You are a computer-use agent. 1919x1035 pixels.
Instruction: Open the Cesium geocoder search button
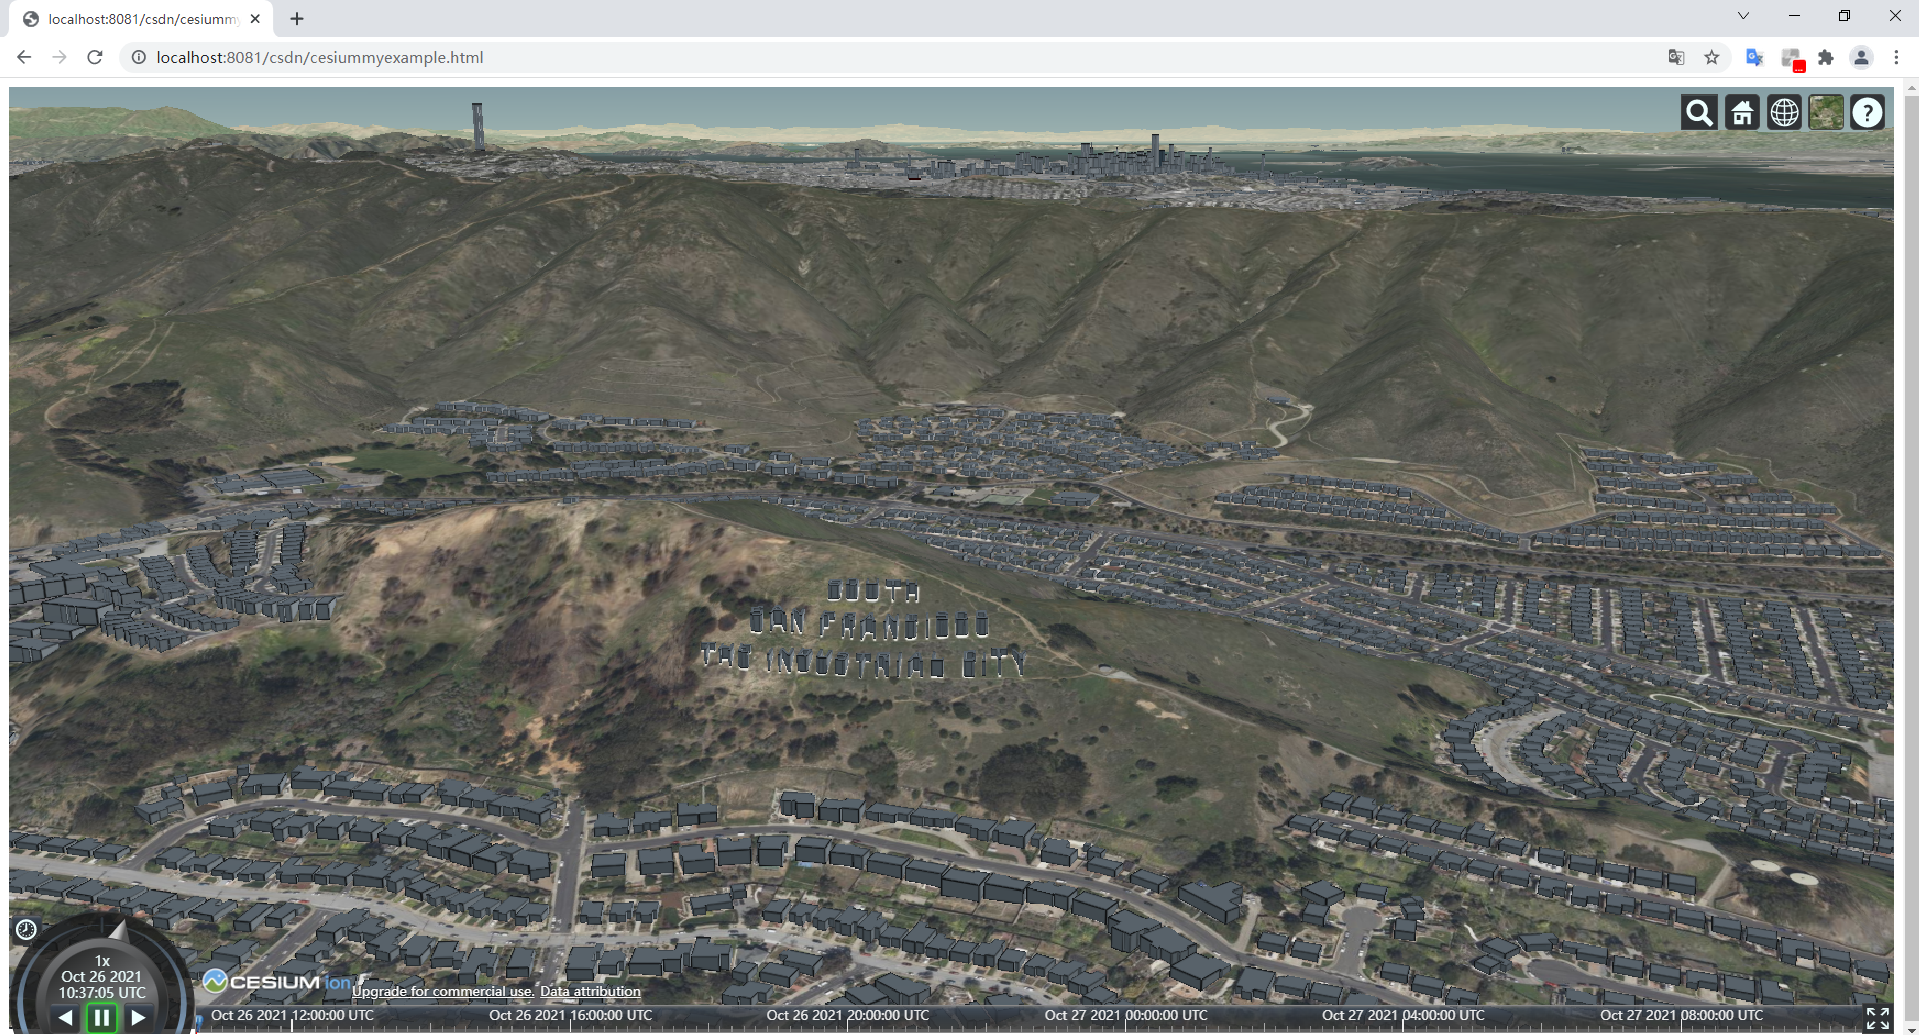coord(1699,113)
